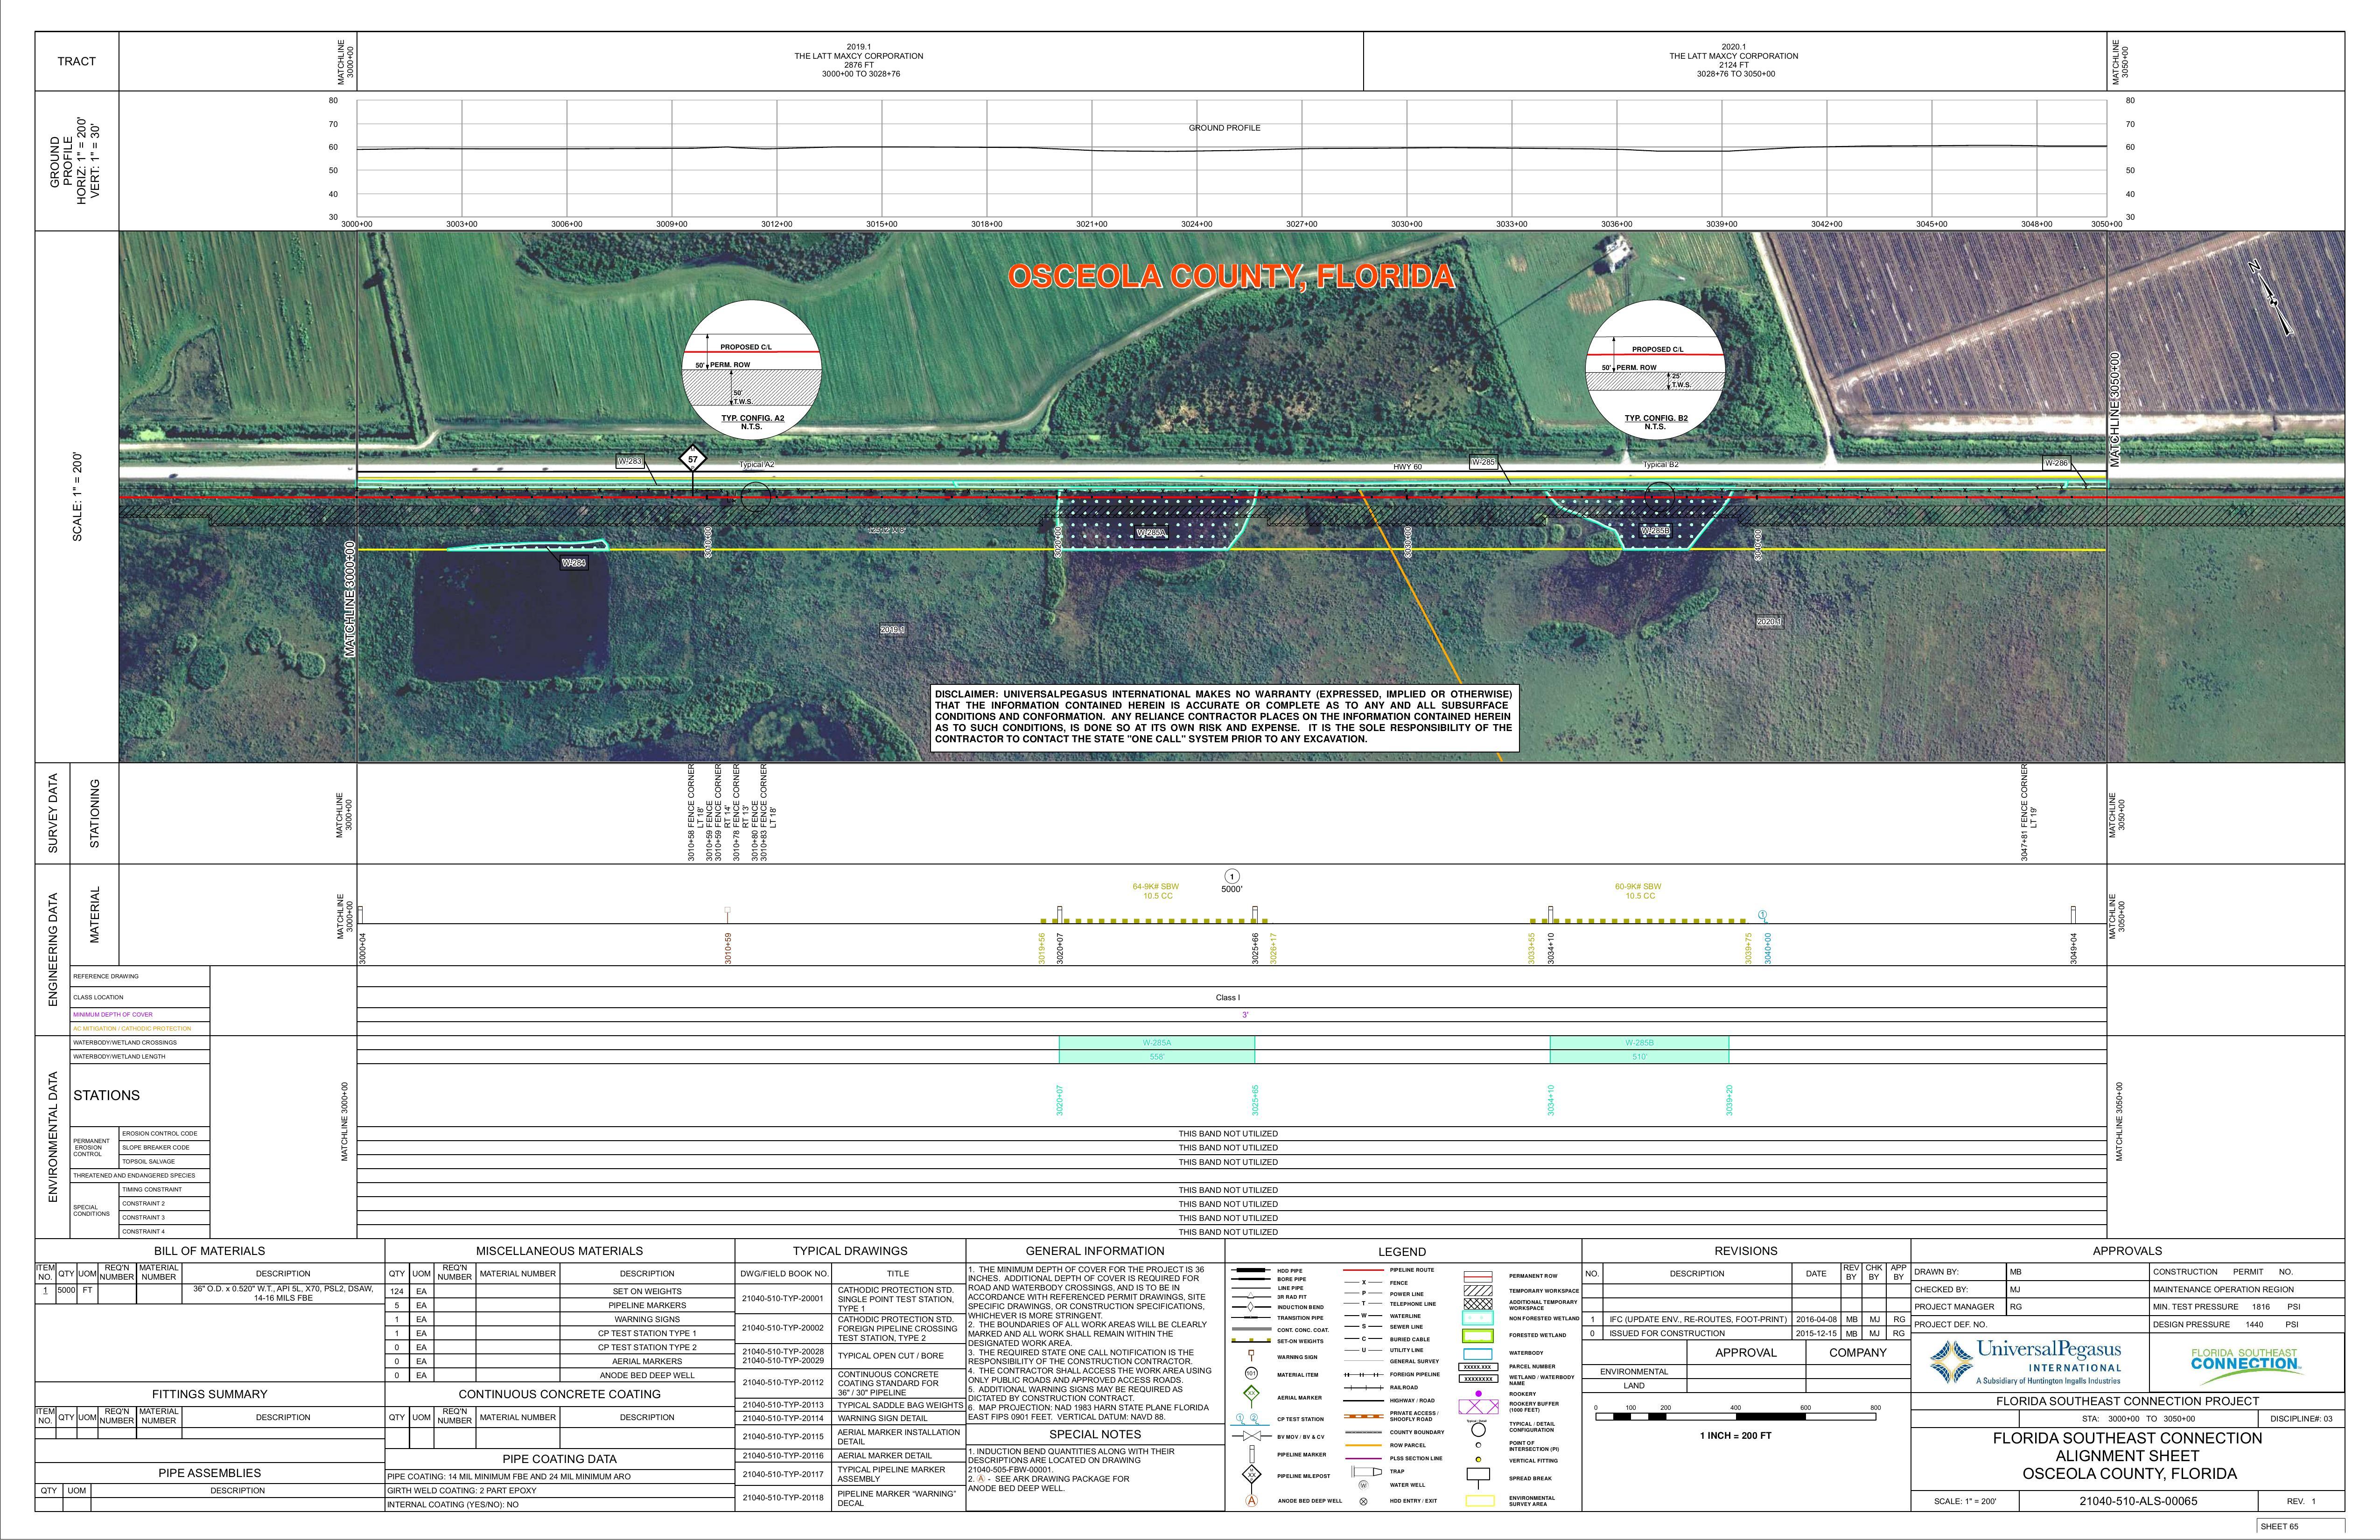The width and height of the screenshot is (2380, 1540).
Task: Click the Non Forested Wetland legend swatch
Action: pos(1477,1318)
